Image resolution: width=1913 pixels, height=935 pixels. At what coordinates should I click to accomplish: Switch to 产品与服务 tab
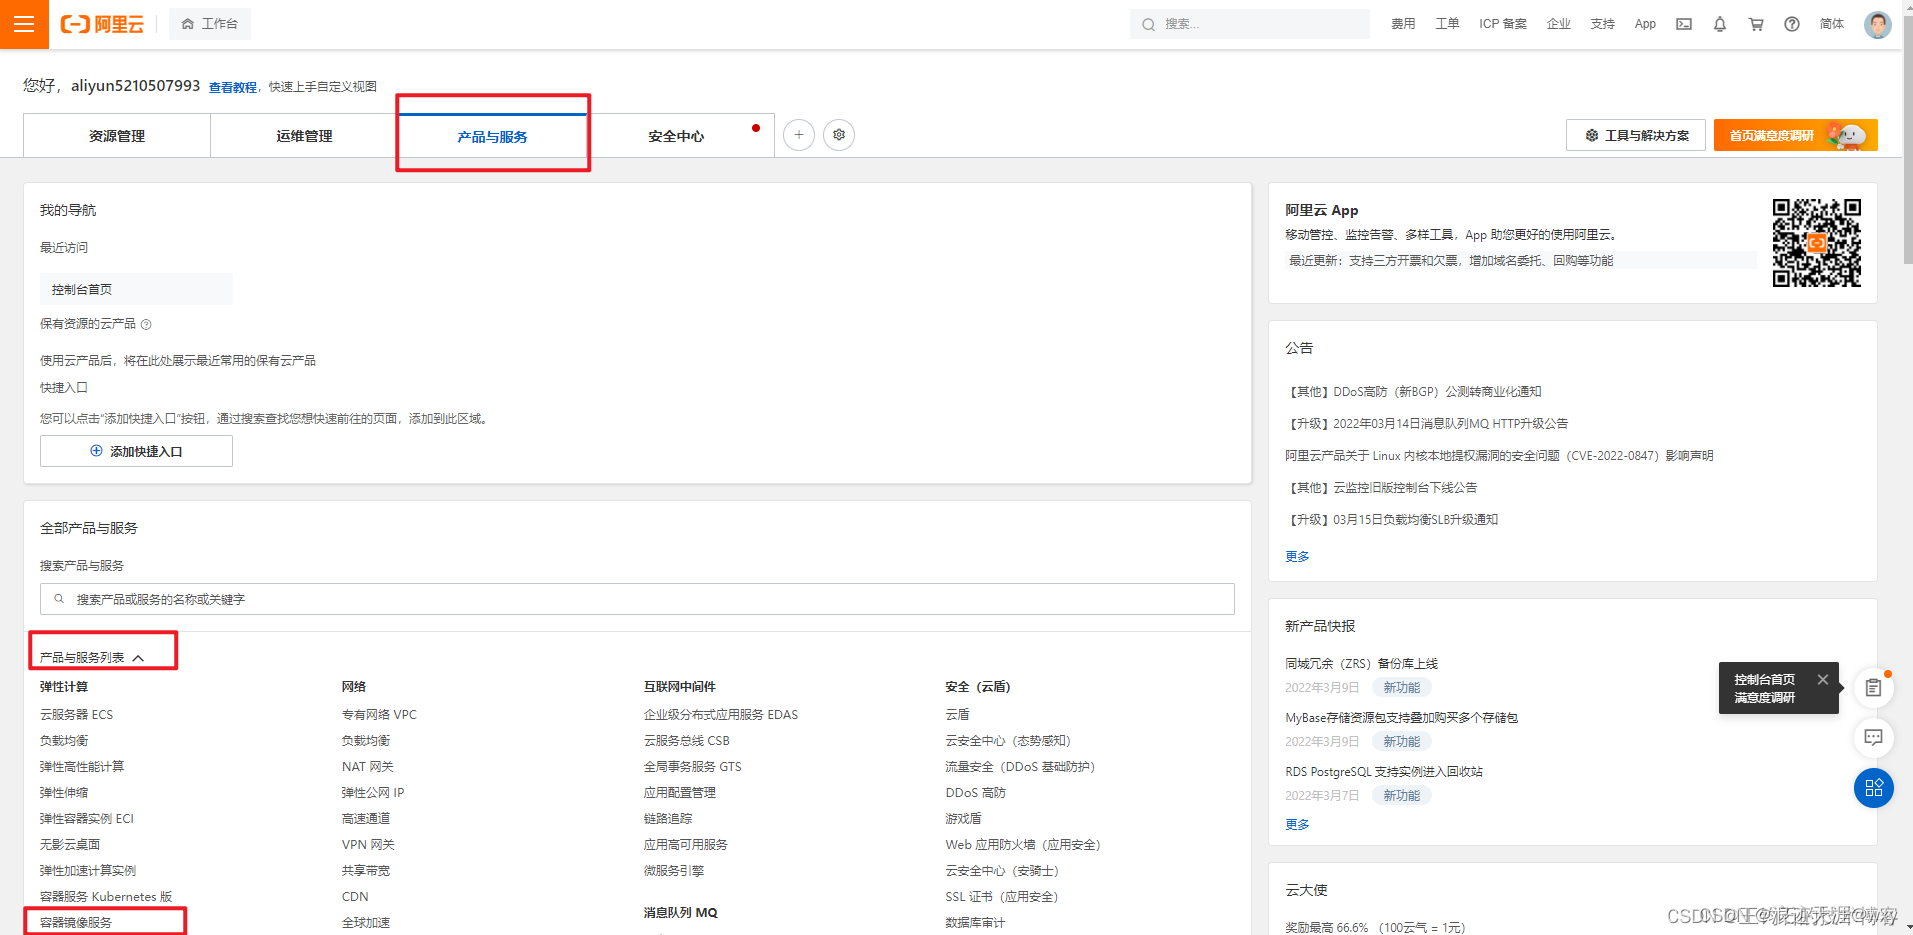[492, 136]
